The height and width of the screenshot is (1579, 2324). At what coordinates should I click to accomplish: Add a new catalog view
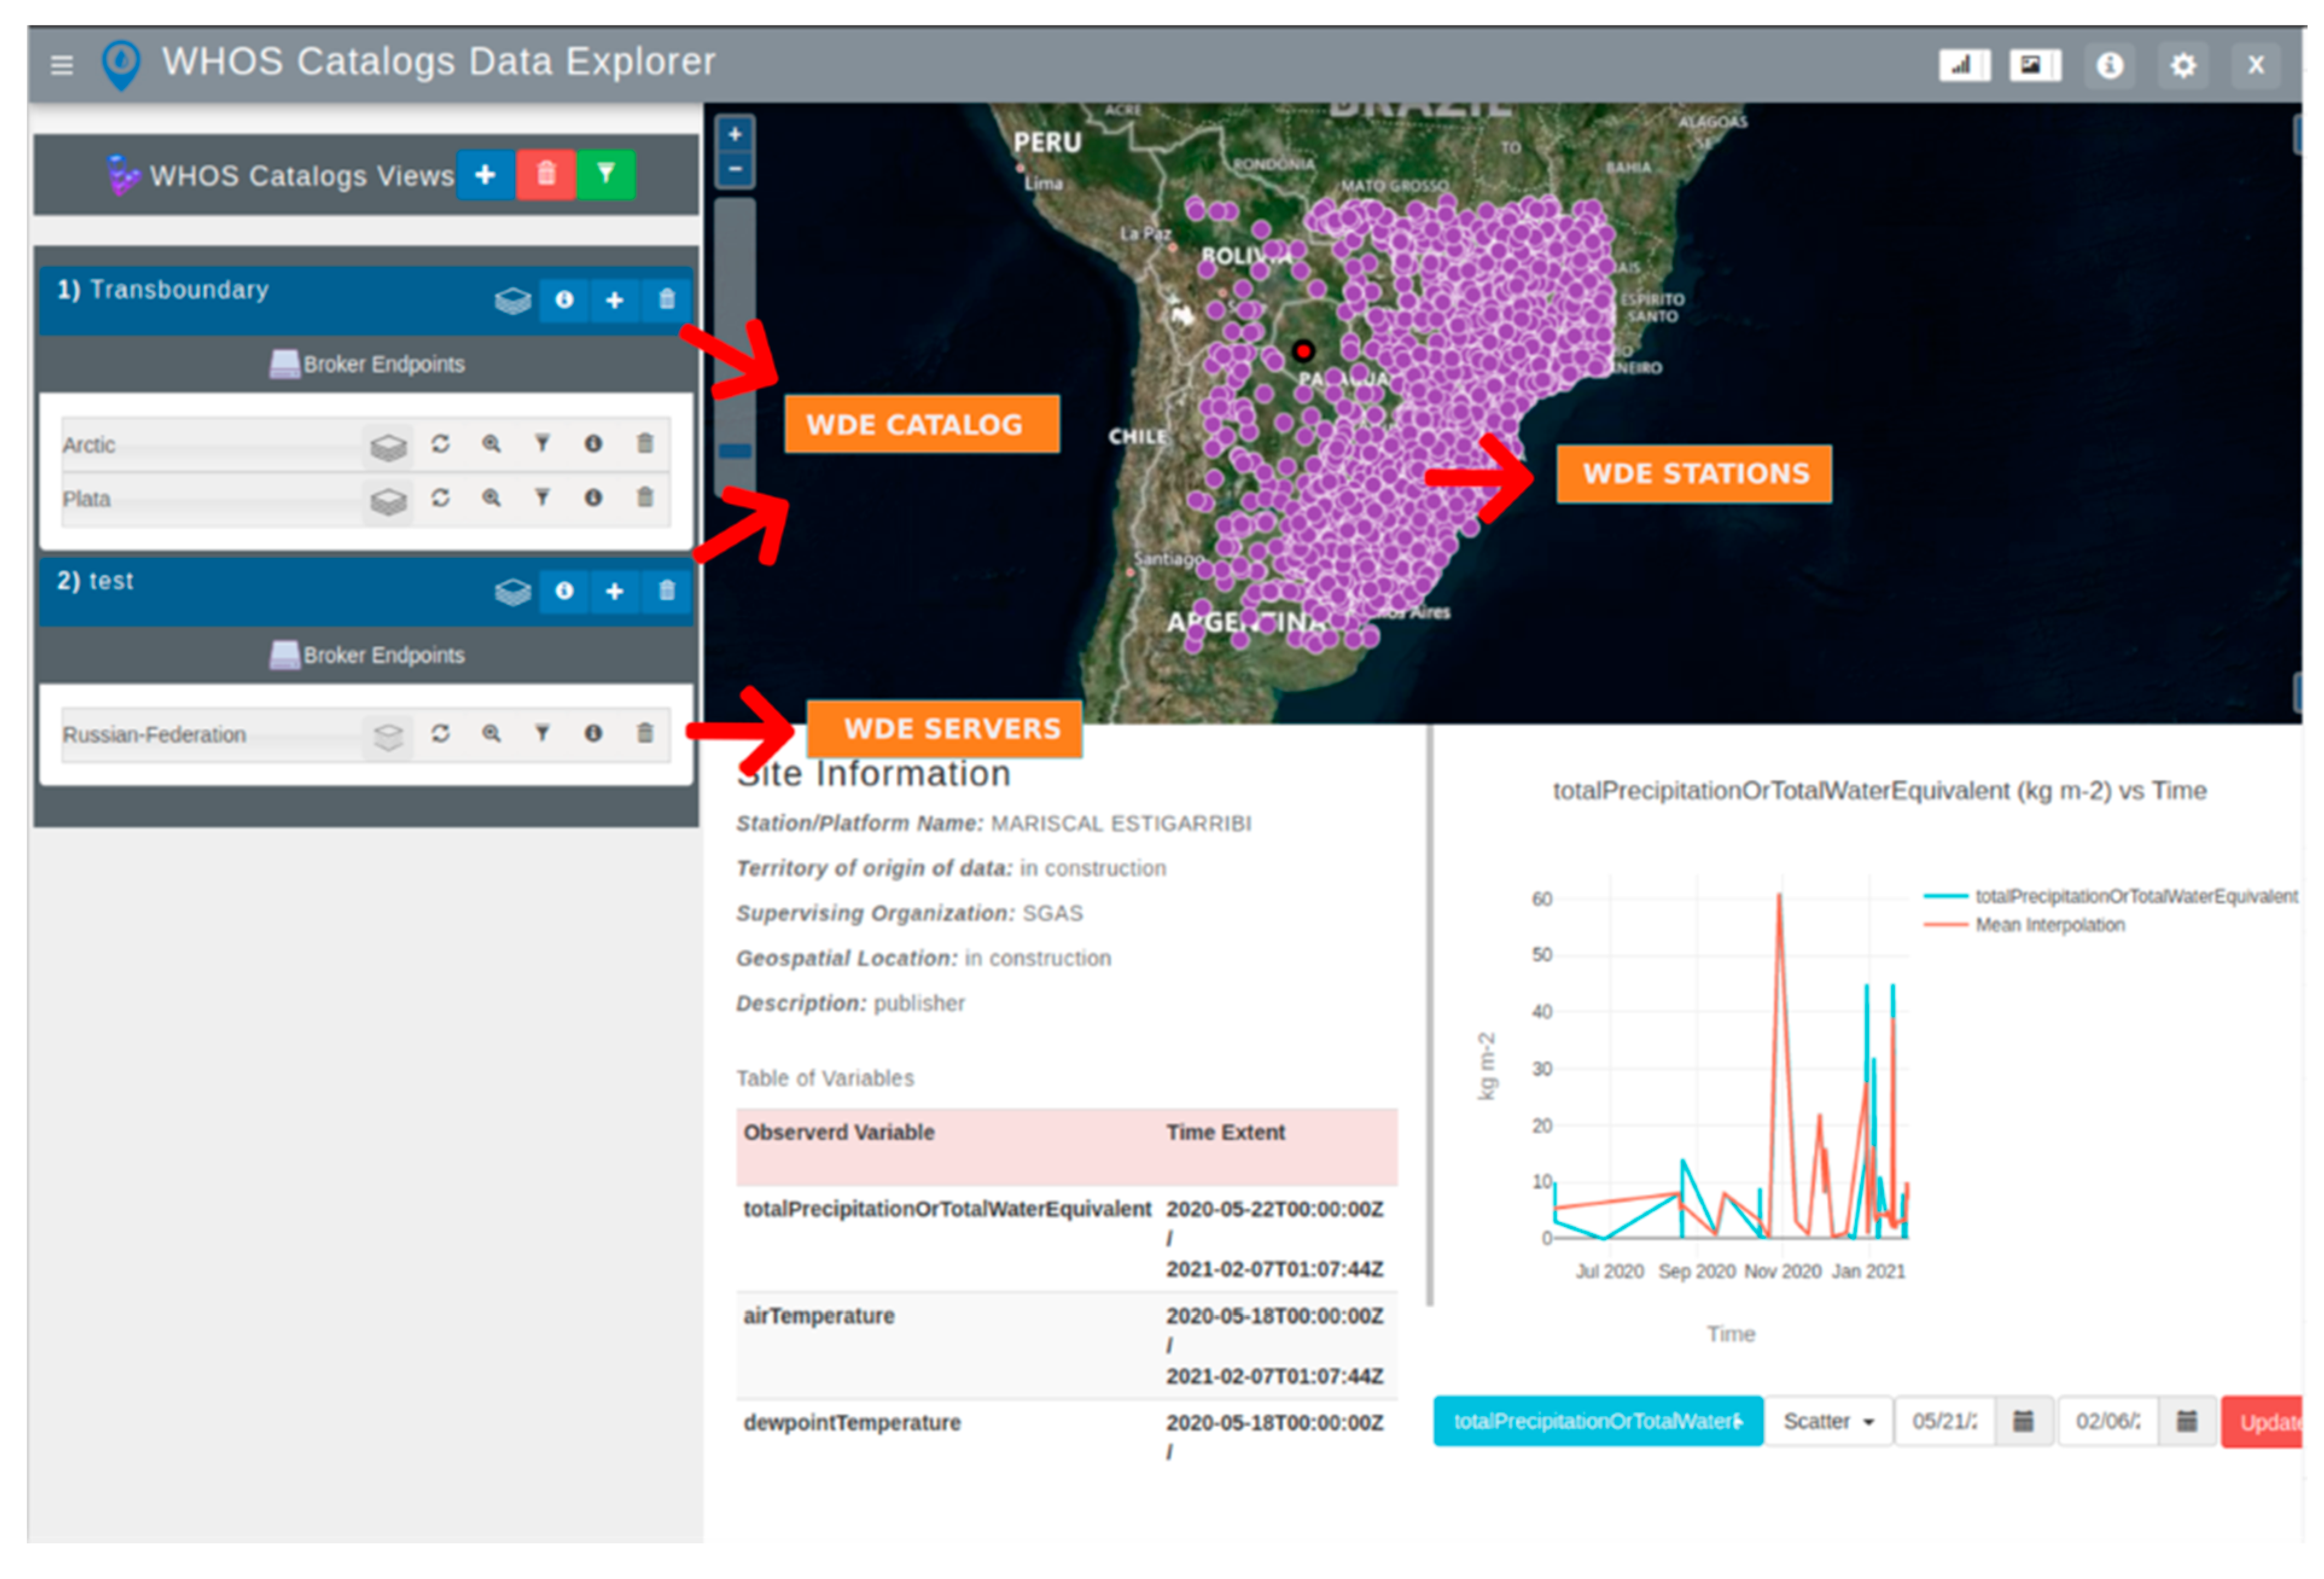pos(486,175)
